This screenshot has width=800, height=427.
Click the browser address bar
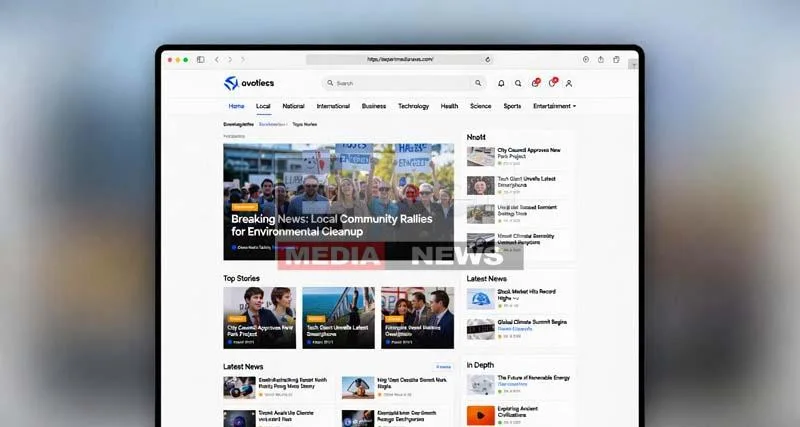point(400,60)
